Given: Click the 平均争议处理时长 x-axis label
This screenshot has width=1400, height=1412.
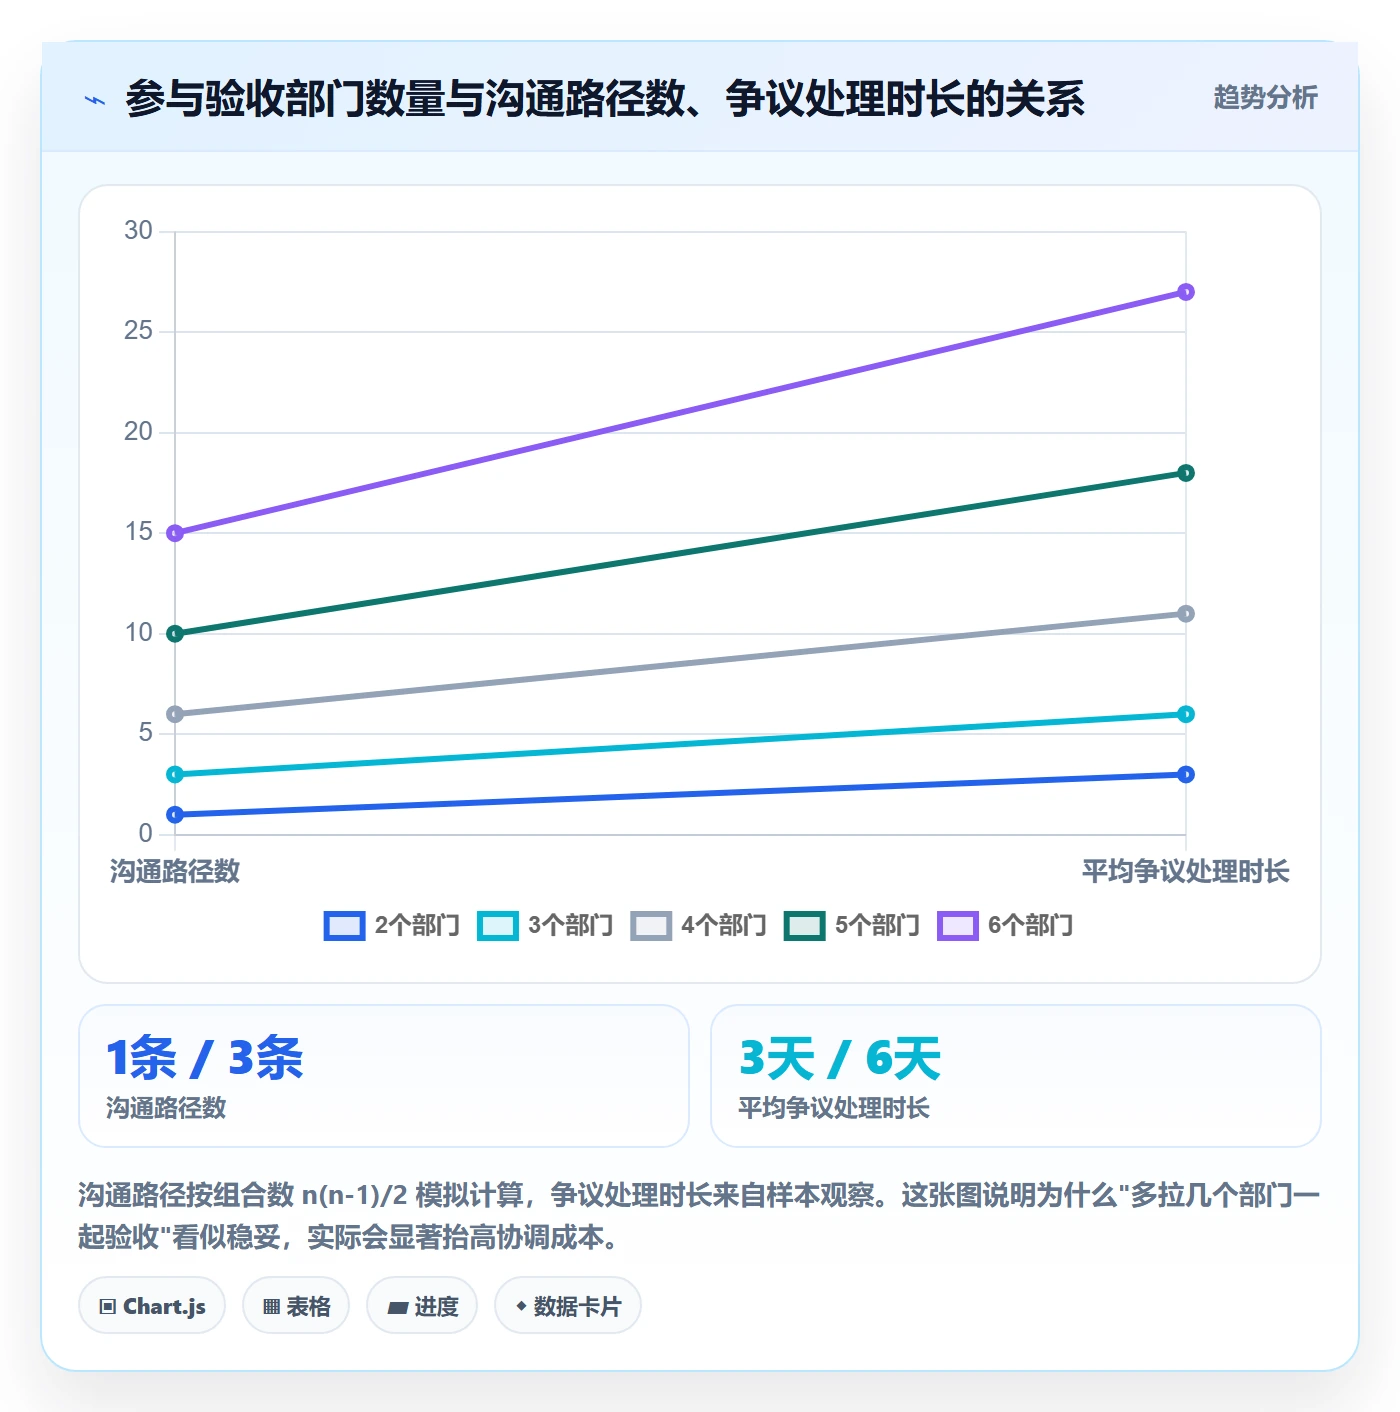Looking at the screenshot, I should click(1185, 871).
